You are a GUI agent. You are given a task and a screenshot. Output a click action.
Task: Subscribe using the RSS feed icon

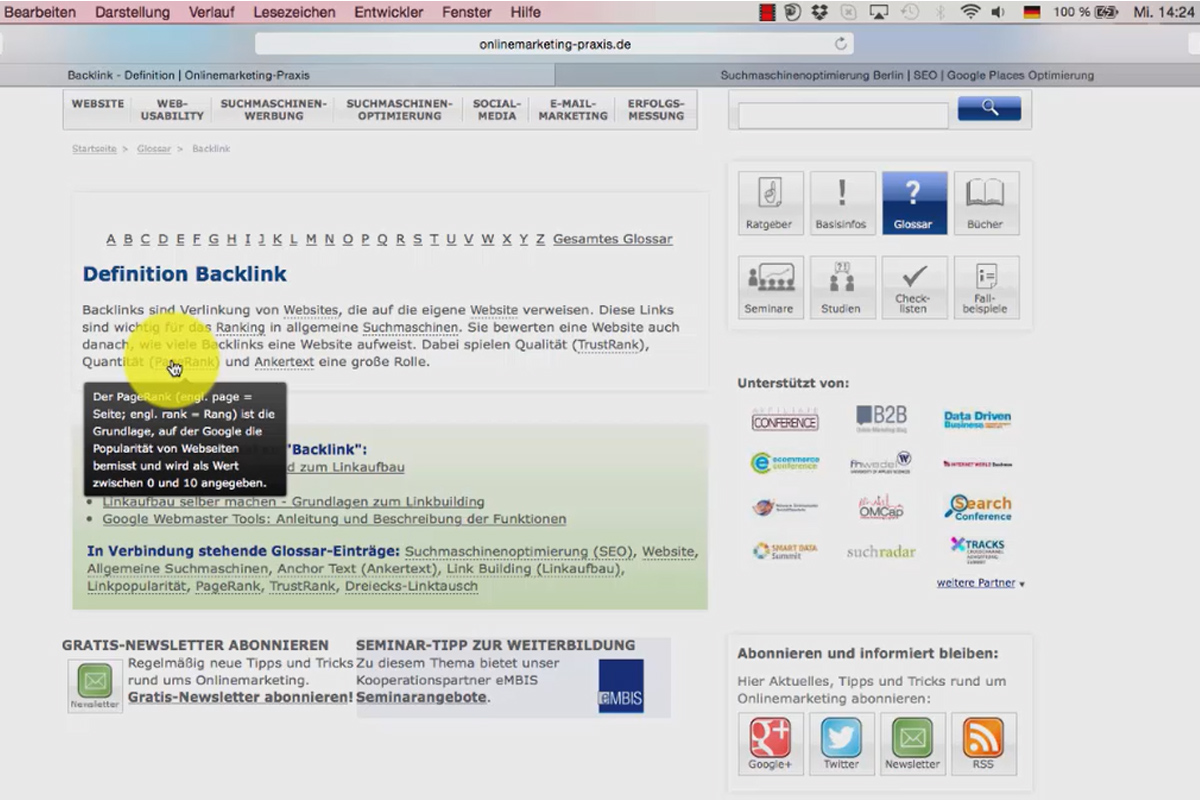pyautogui.click(x=983, y=744)
